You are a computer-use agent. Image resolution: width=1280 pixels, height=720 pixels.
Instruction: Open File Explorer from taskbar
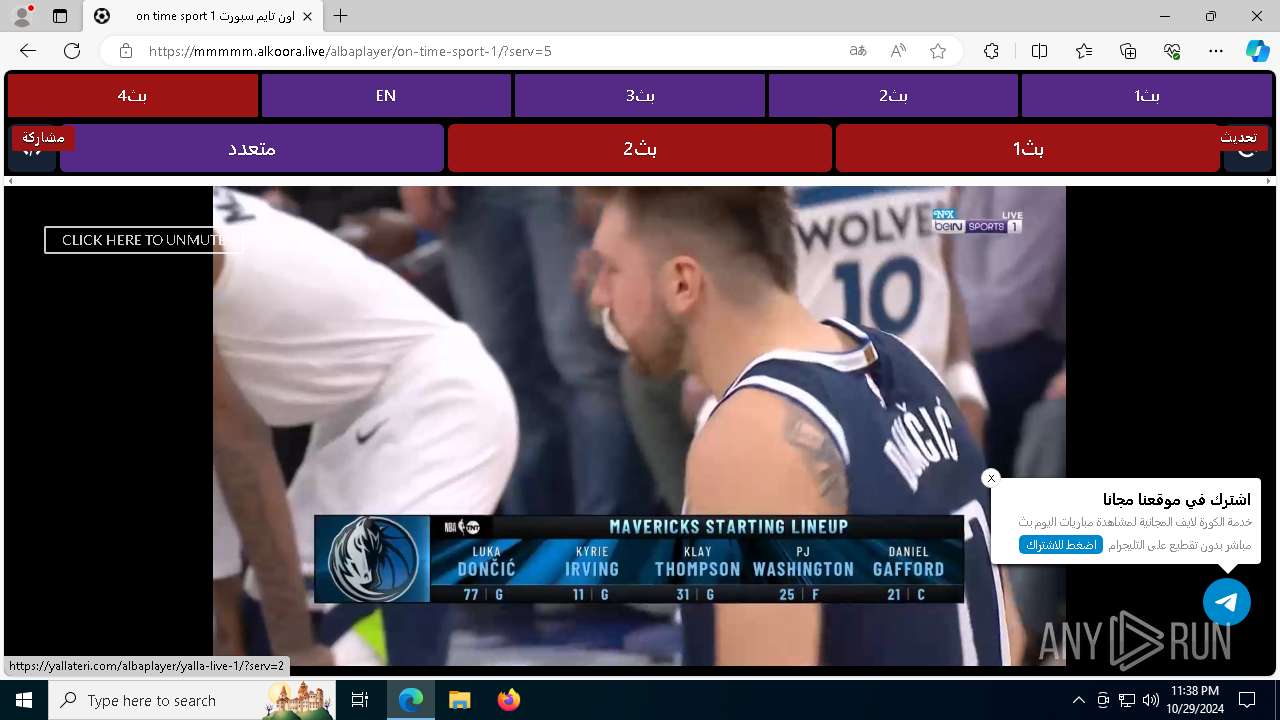[459, 700]
